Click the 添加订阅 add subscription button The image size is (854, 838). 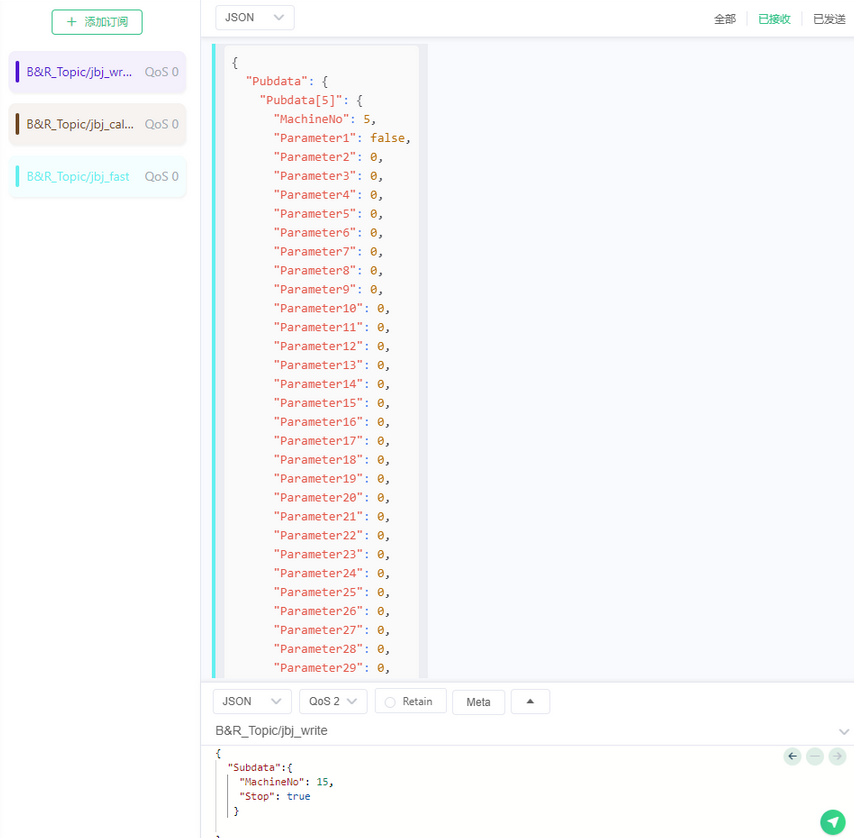point(97,22)
